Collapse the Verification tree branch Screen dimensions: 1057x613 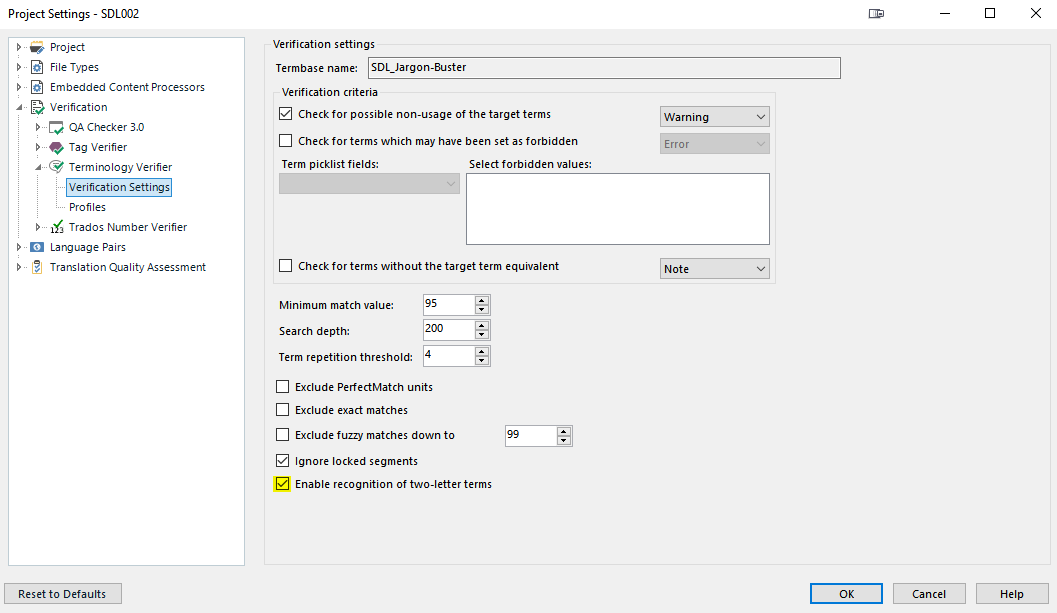tap(20, 107)
